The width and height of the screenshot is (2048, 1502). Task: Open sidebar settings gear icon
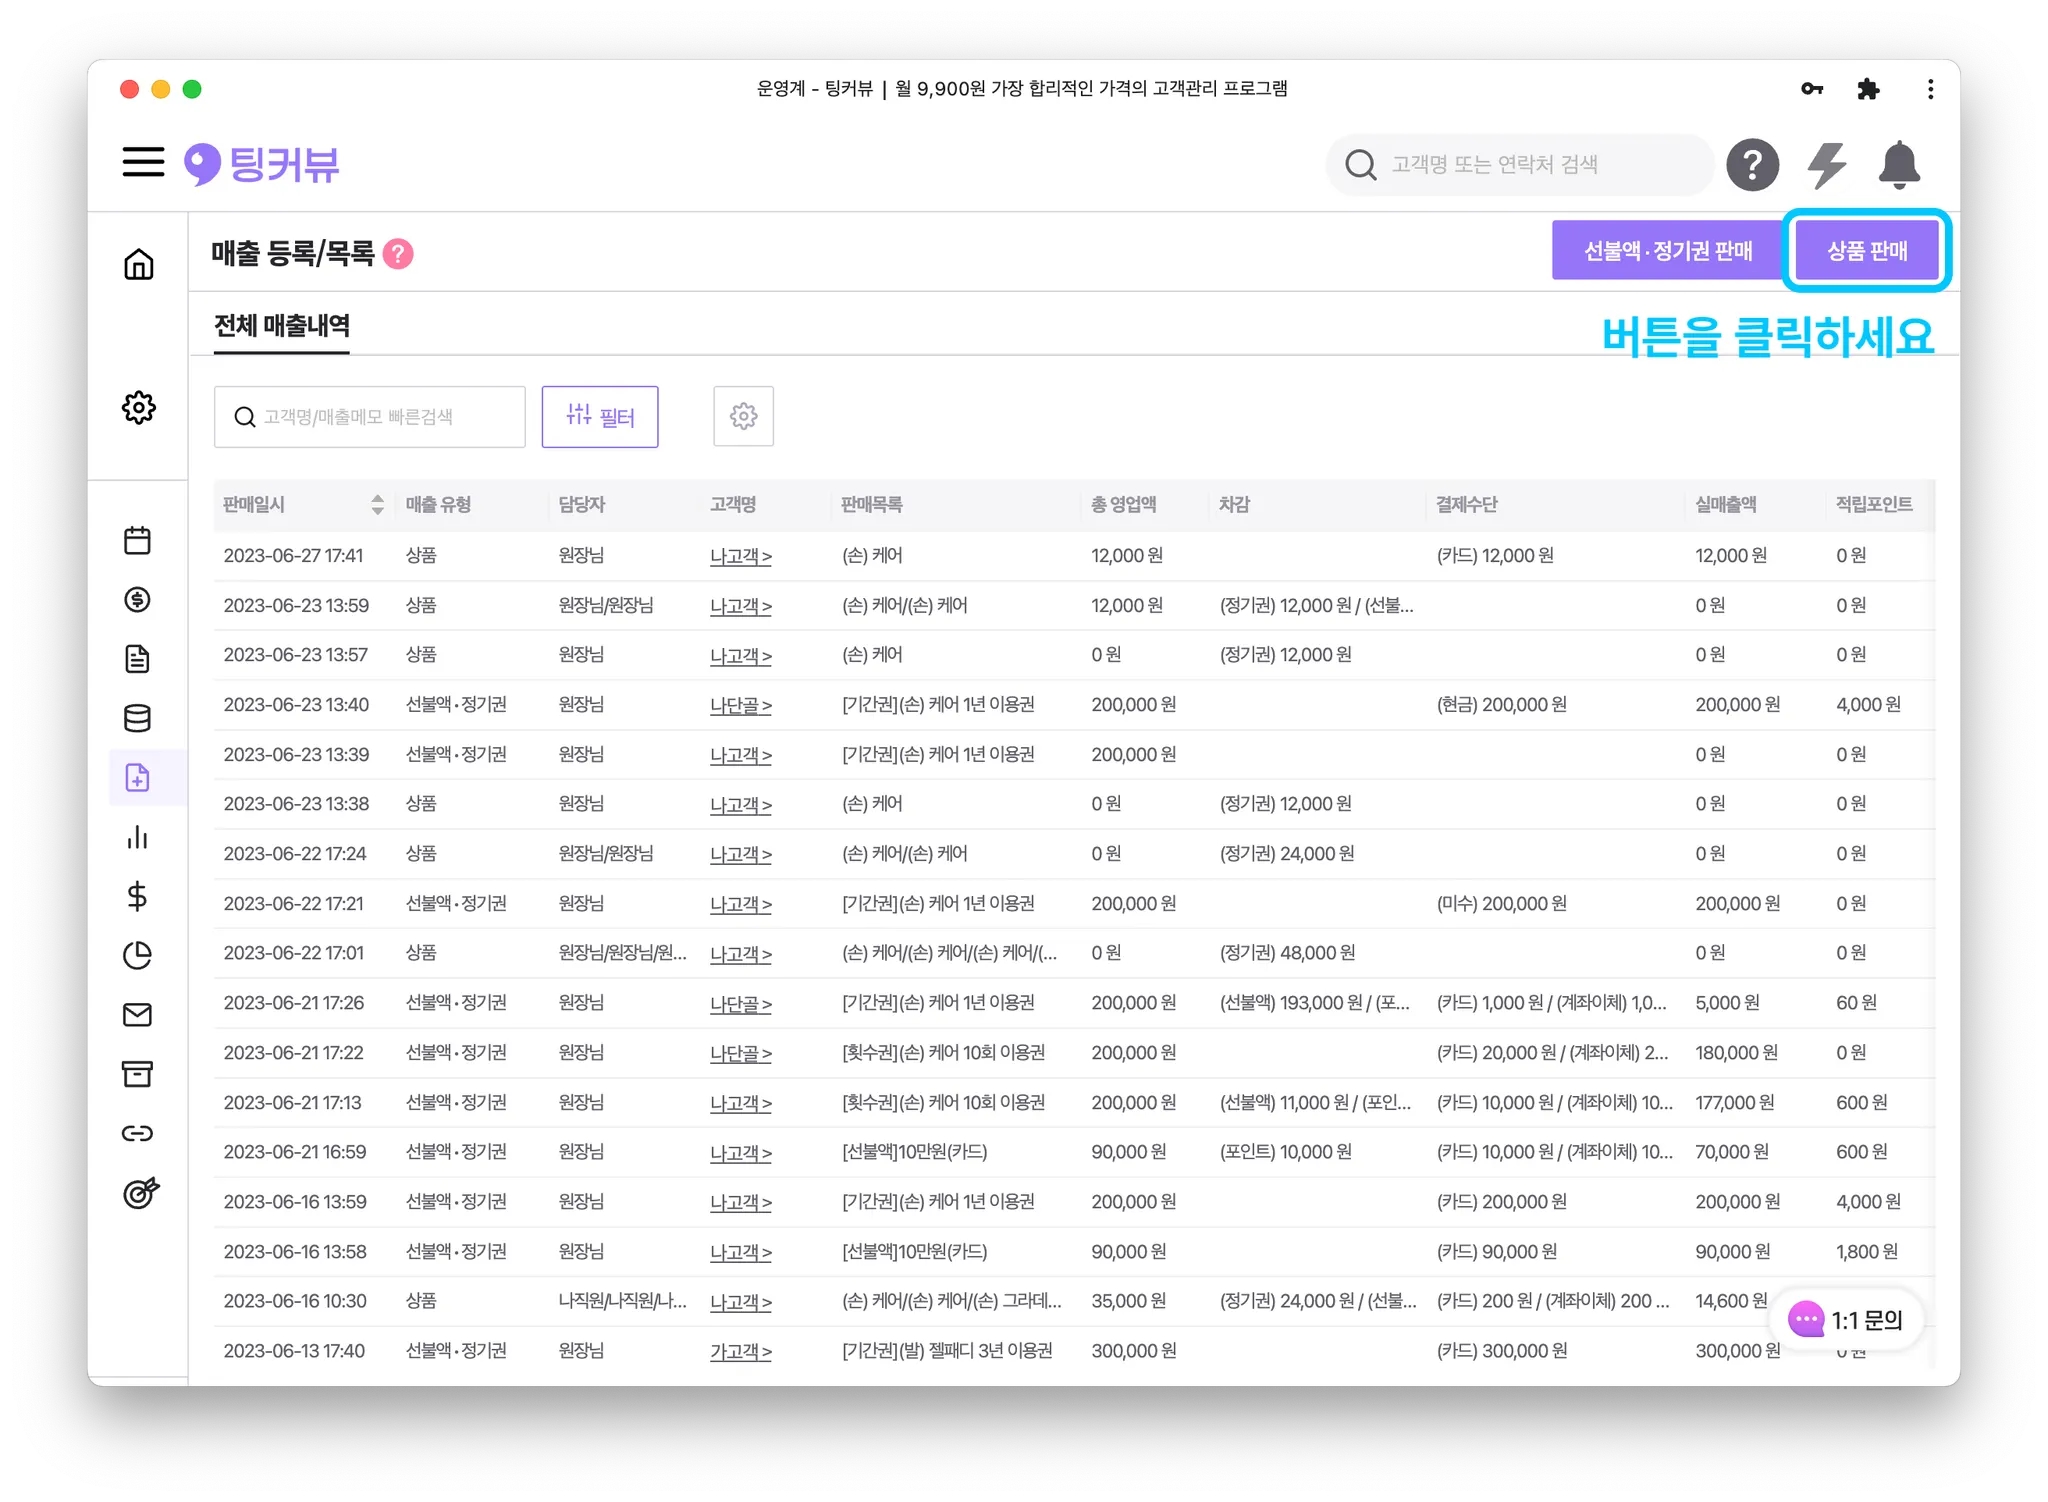pyautogui.click(x=138, y=407)
